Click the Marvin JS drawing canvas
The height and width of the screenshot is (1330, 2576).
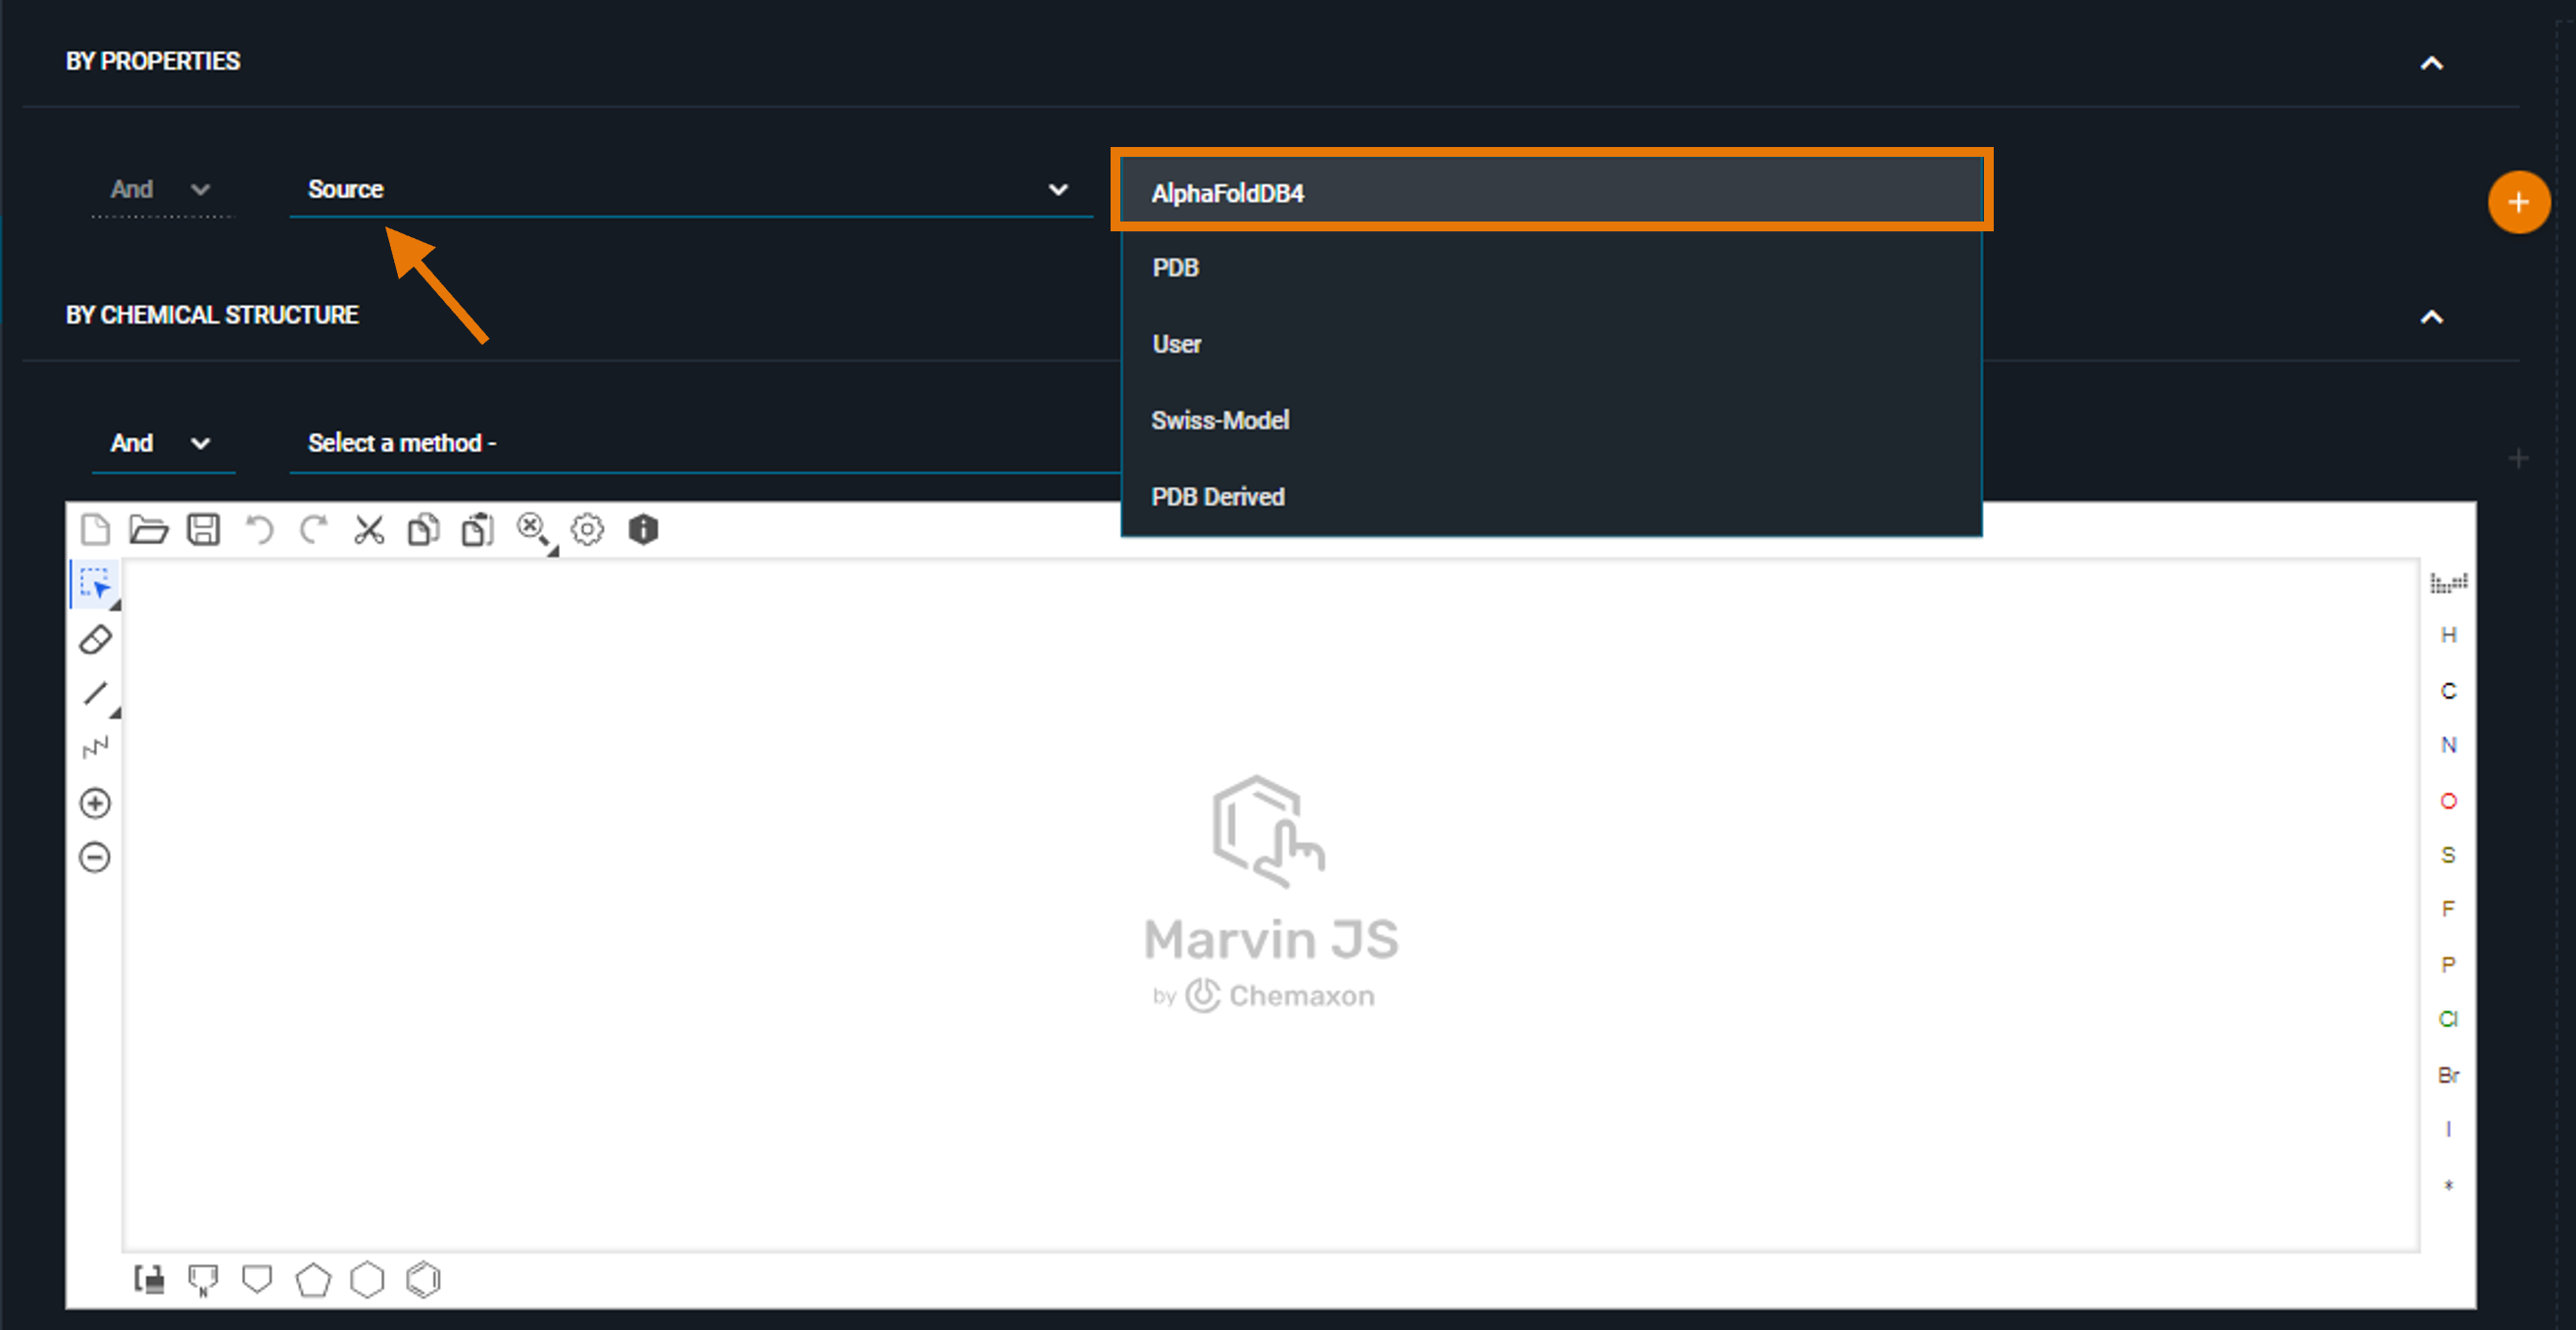[1270, 905]
